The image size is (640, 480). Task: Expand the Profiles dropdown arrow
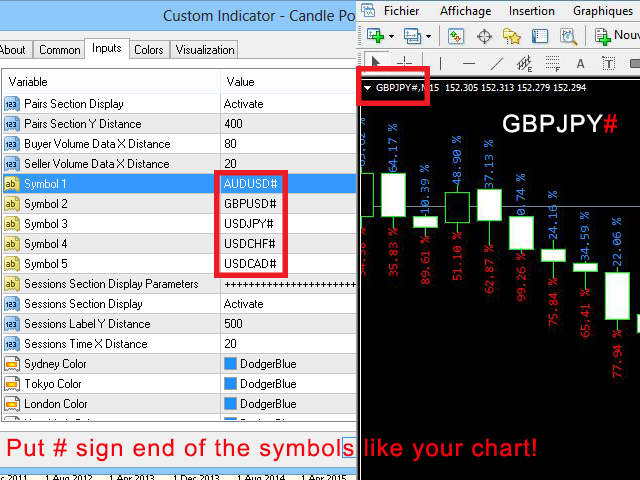(x=428, y=36)
